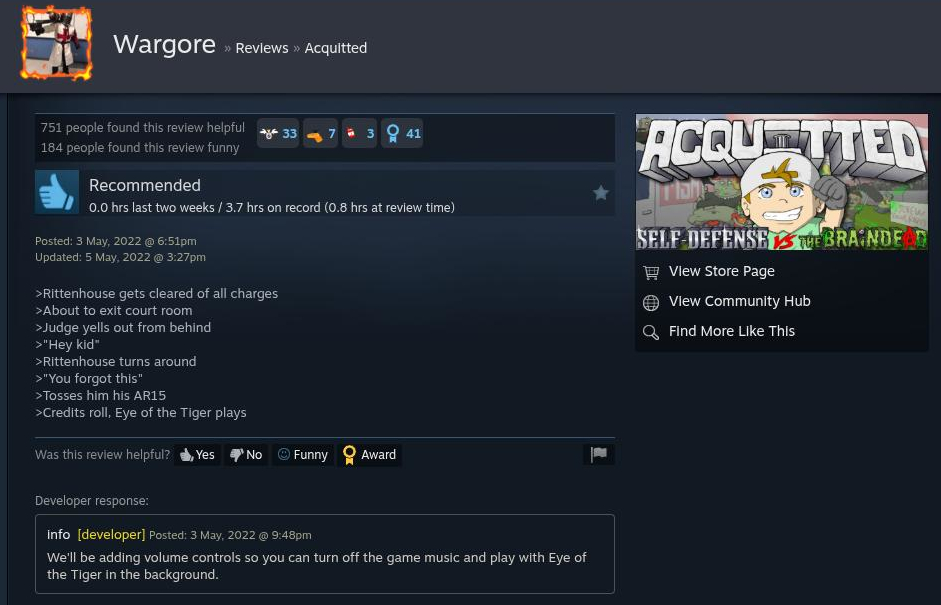The width and height of the screenshot is (941, 605).
Task: Vote Yes on review helpfulness
Action: [x=197, y=455]
